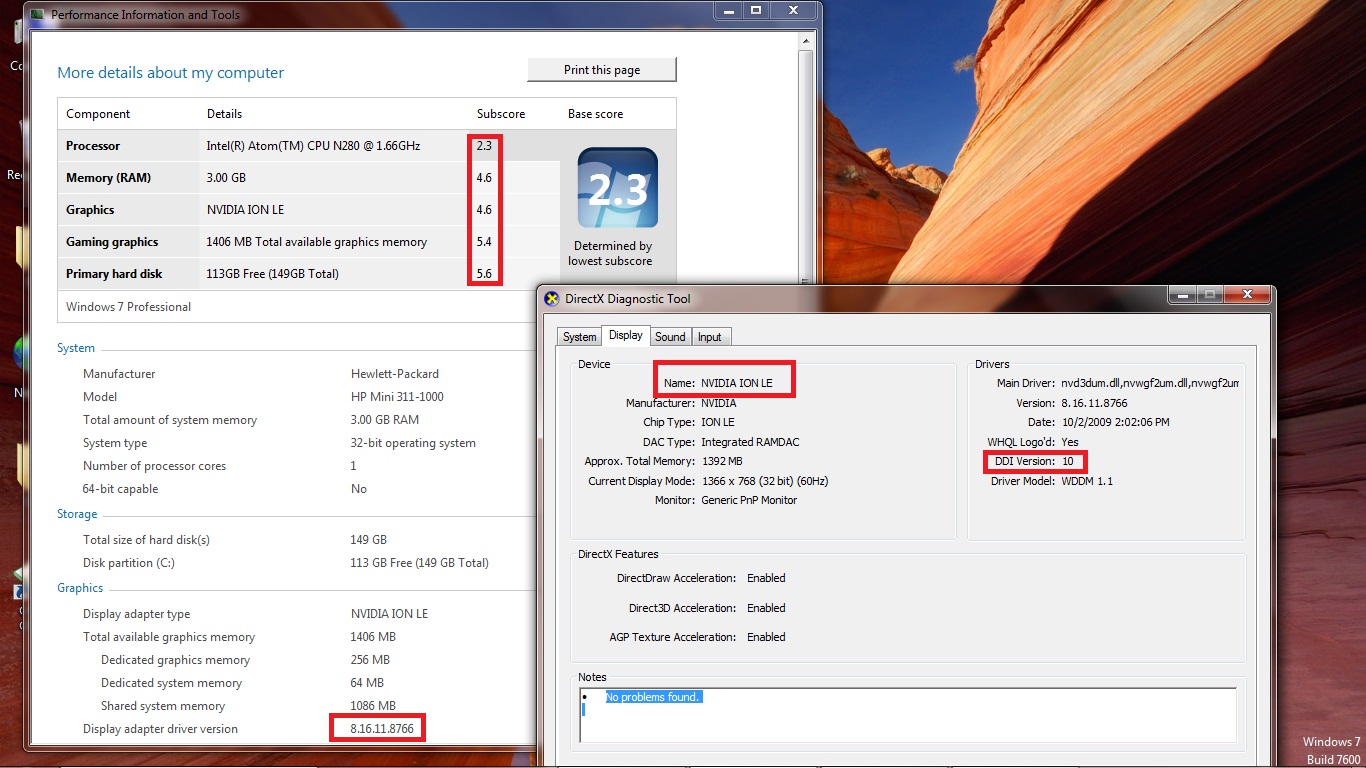Click the DirectX Diagnostic Tool title bar icon

point(551,298)
